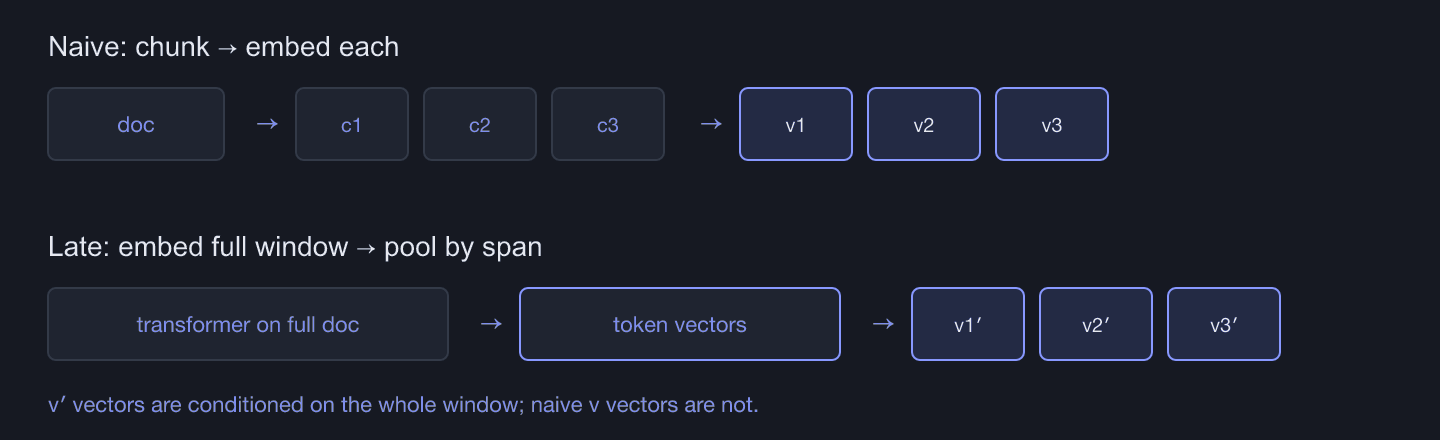Click the arrow after token vectors
1440x440 pixels.
click(x=882, y=324)
